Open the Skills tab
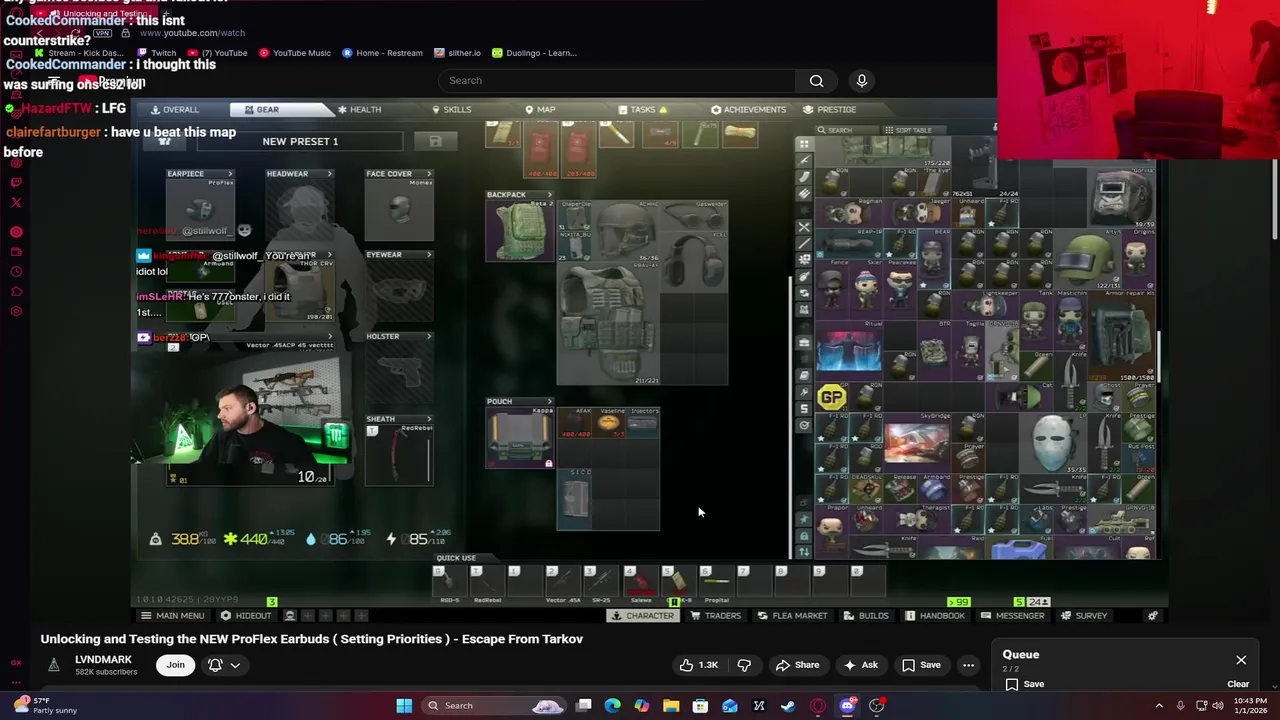Screen dimensions: 1280x720 tap(451, 109)
